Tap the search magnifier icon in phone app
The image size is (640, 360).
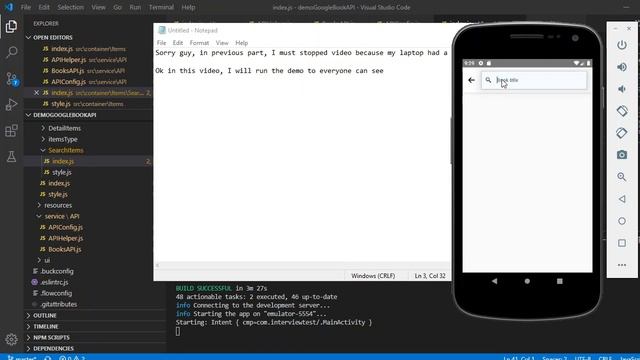(x=488, y=80)
